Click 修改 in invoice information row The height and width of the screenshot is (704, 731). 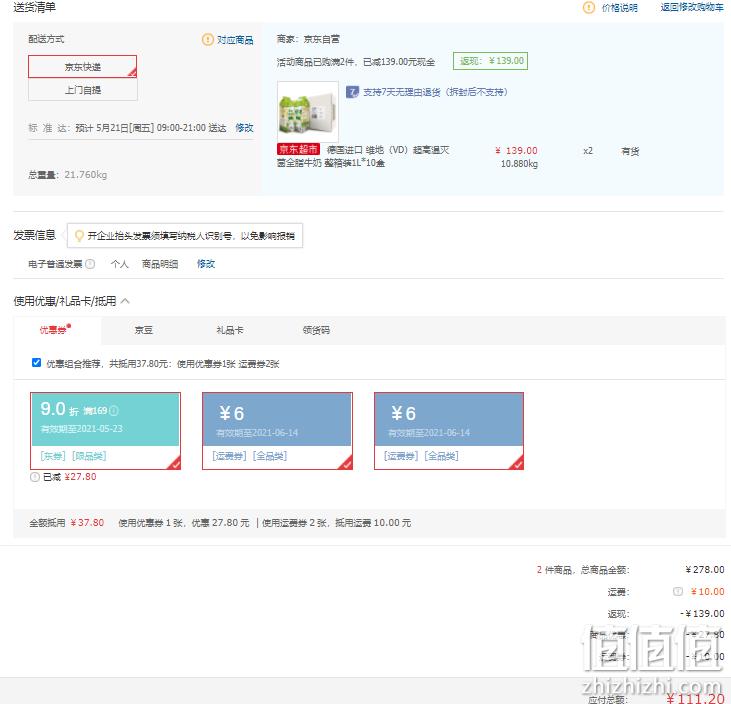click(x=206, y=264)
